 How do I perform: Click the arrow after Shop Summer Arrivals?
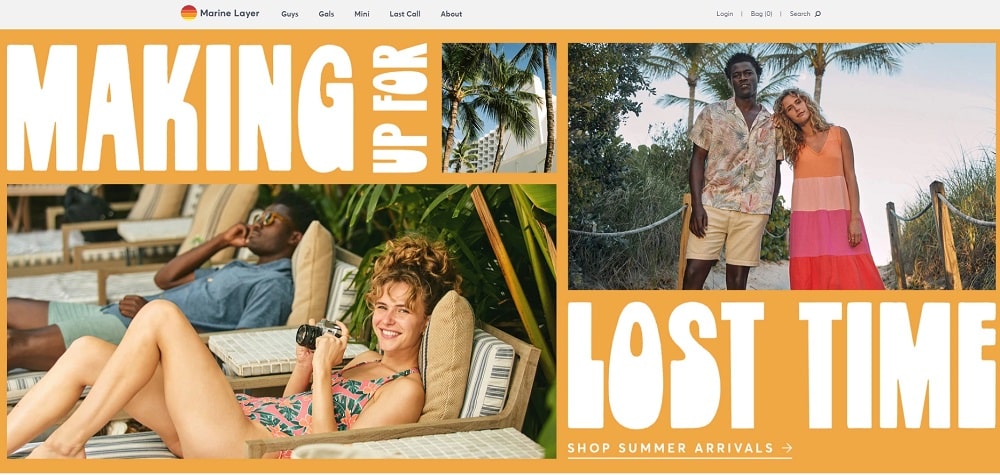point(786,448)
